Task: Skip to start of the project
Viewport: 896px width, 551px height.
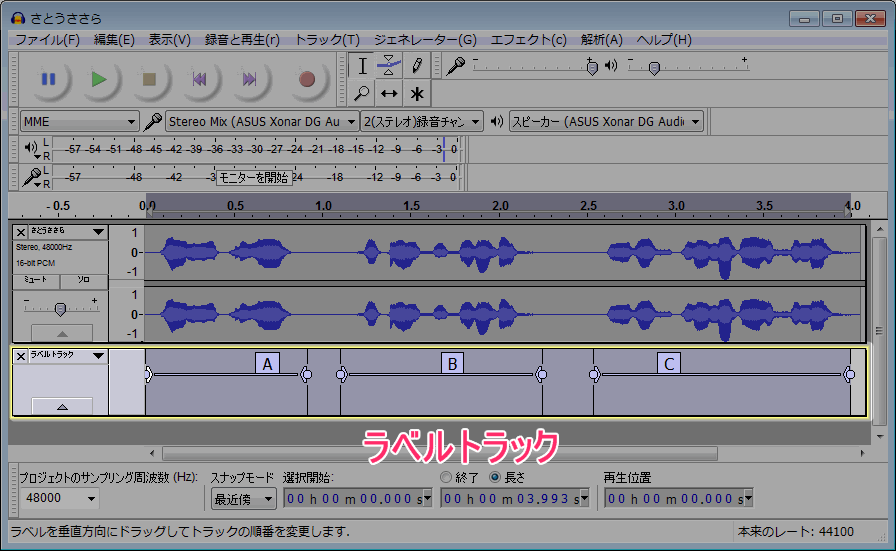Action: [199, 79]
